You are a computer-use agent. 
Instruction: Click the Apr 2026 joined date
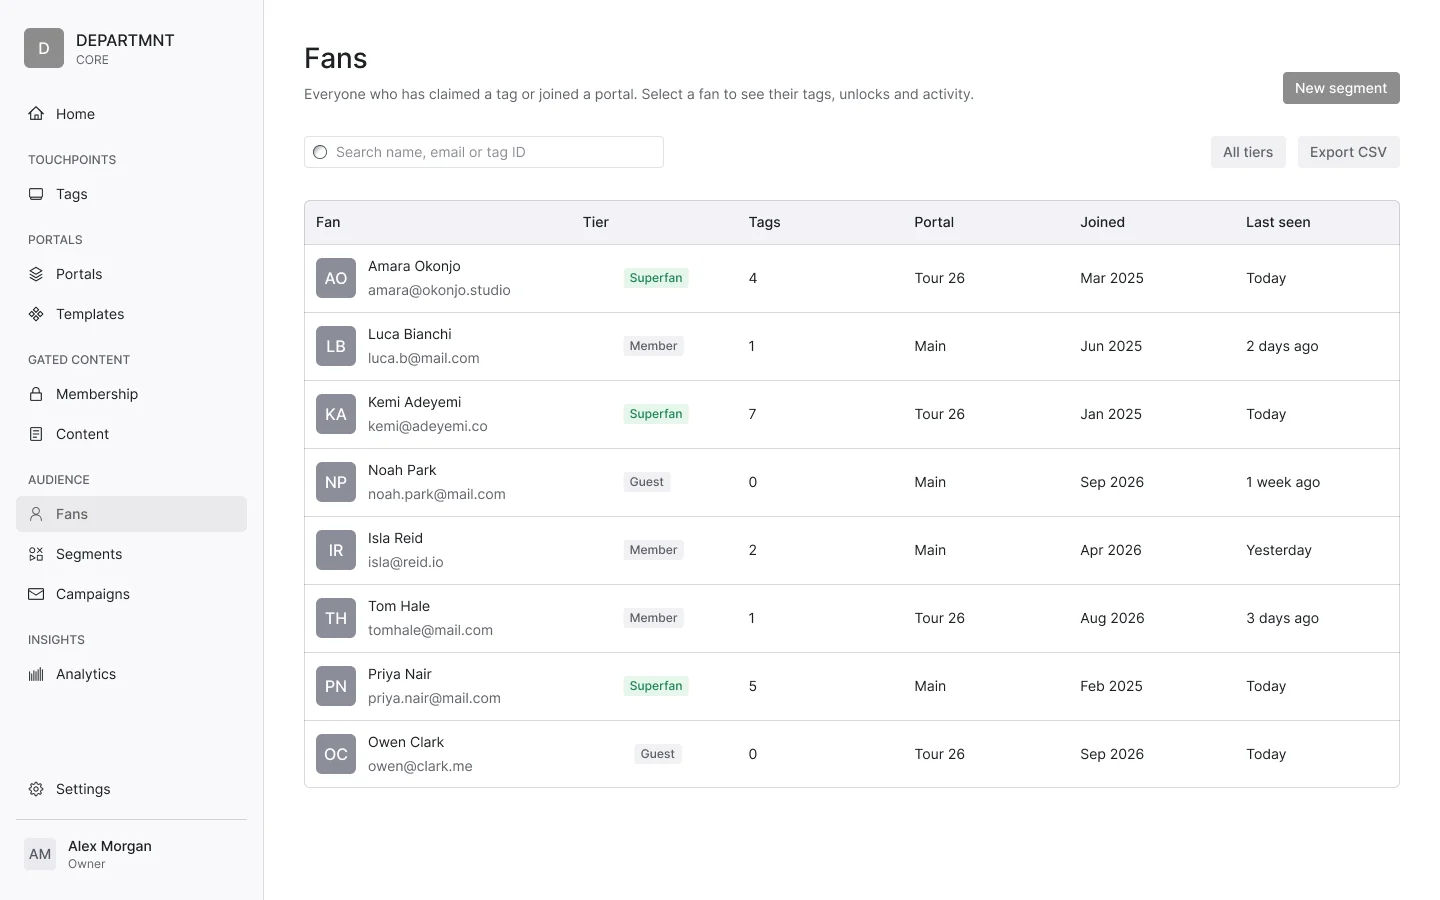tap(1111, 550)
